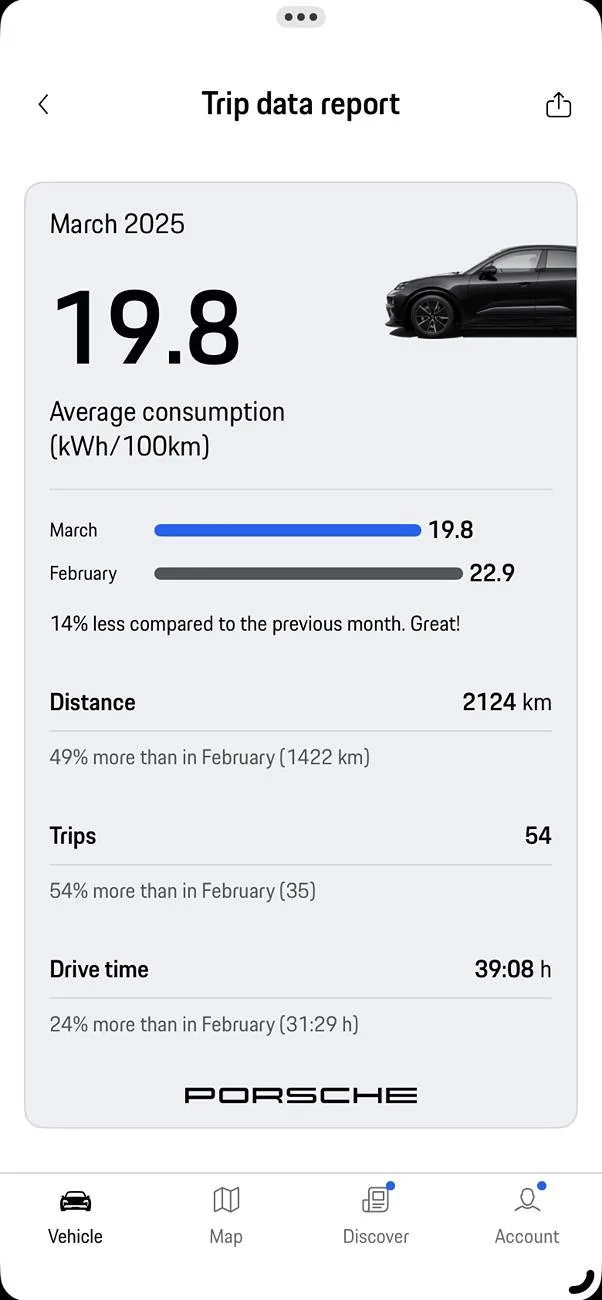Tap the three-dot handle at screen top
602x1300 pixels.
[x=301, y=16]
